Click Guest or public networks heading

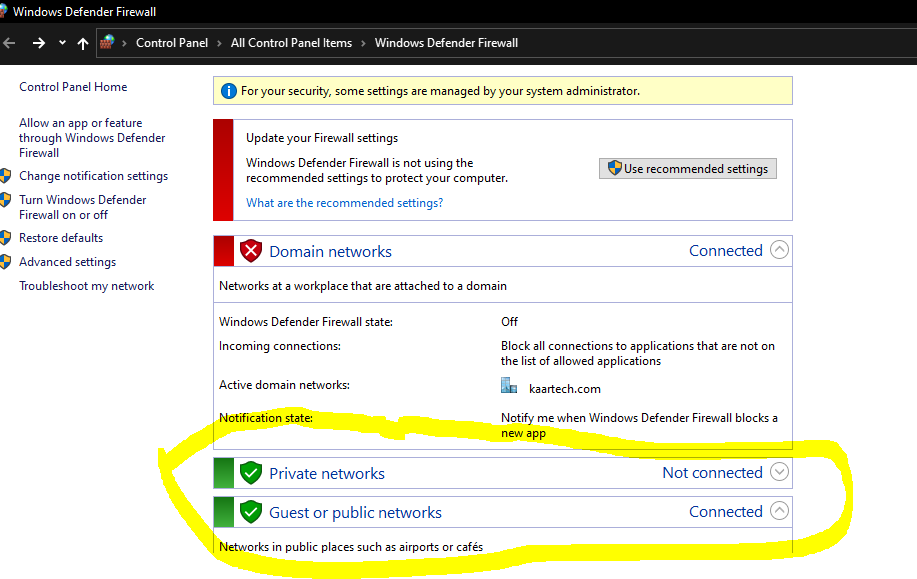click(x=355, y=512)
